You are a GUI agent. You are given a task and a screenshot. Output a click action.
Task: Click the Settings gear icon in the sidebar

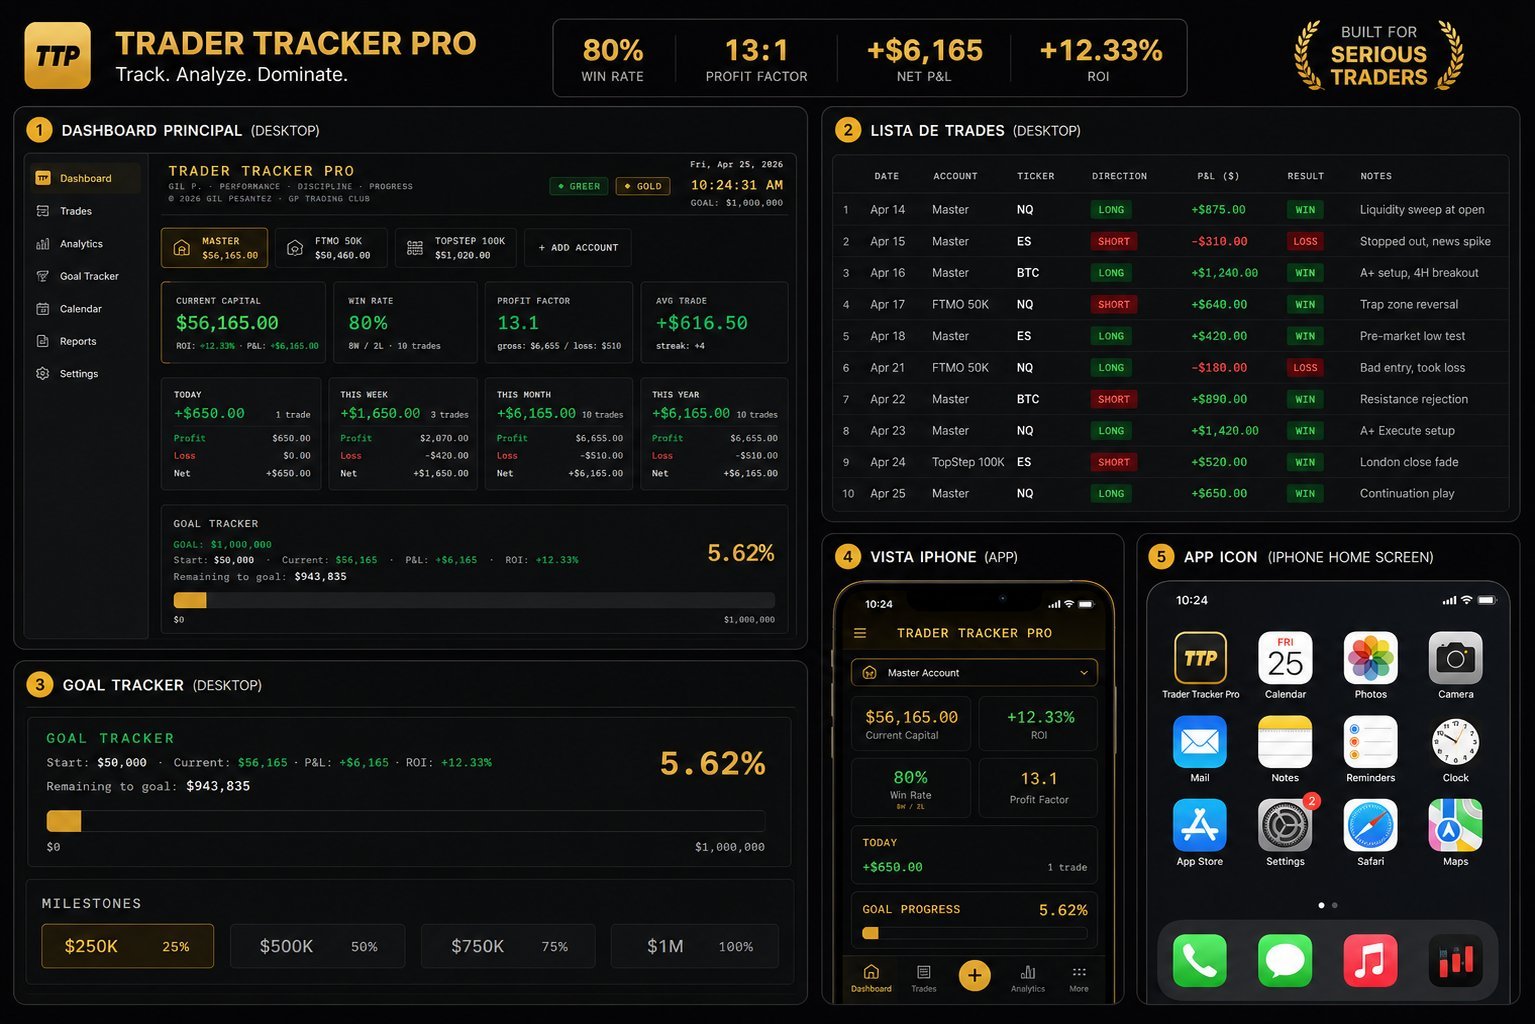43,374
